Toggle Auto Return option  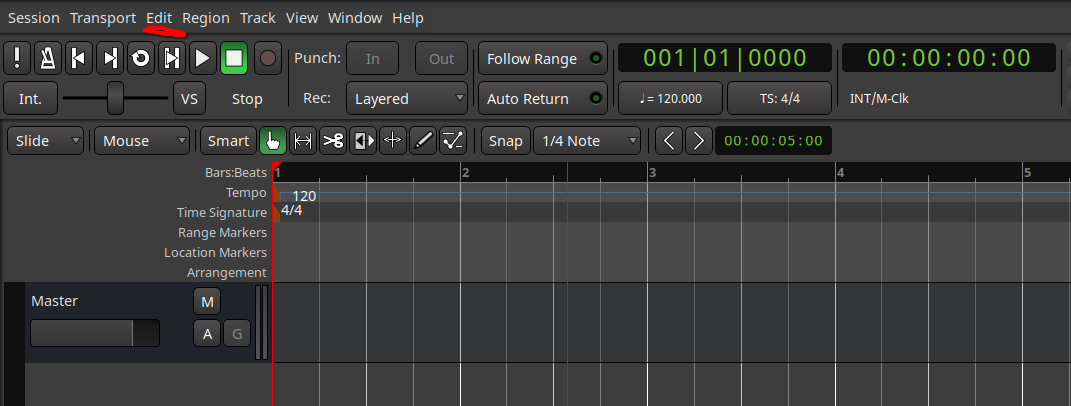pos(544,99)
